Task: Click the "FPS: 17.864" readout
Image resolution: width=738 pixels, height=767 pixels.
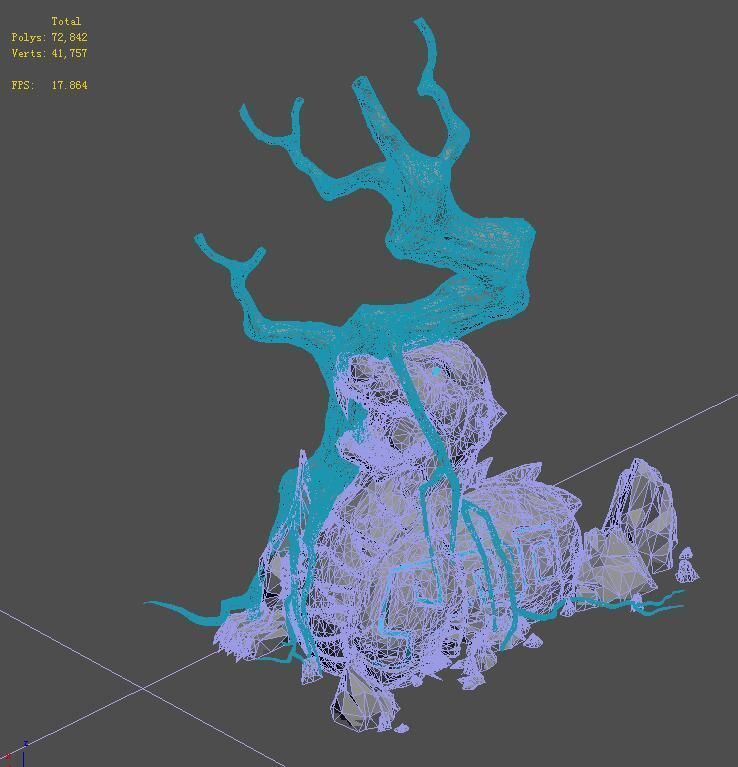Action: pos(49,85)
